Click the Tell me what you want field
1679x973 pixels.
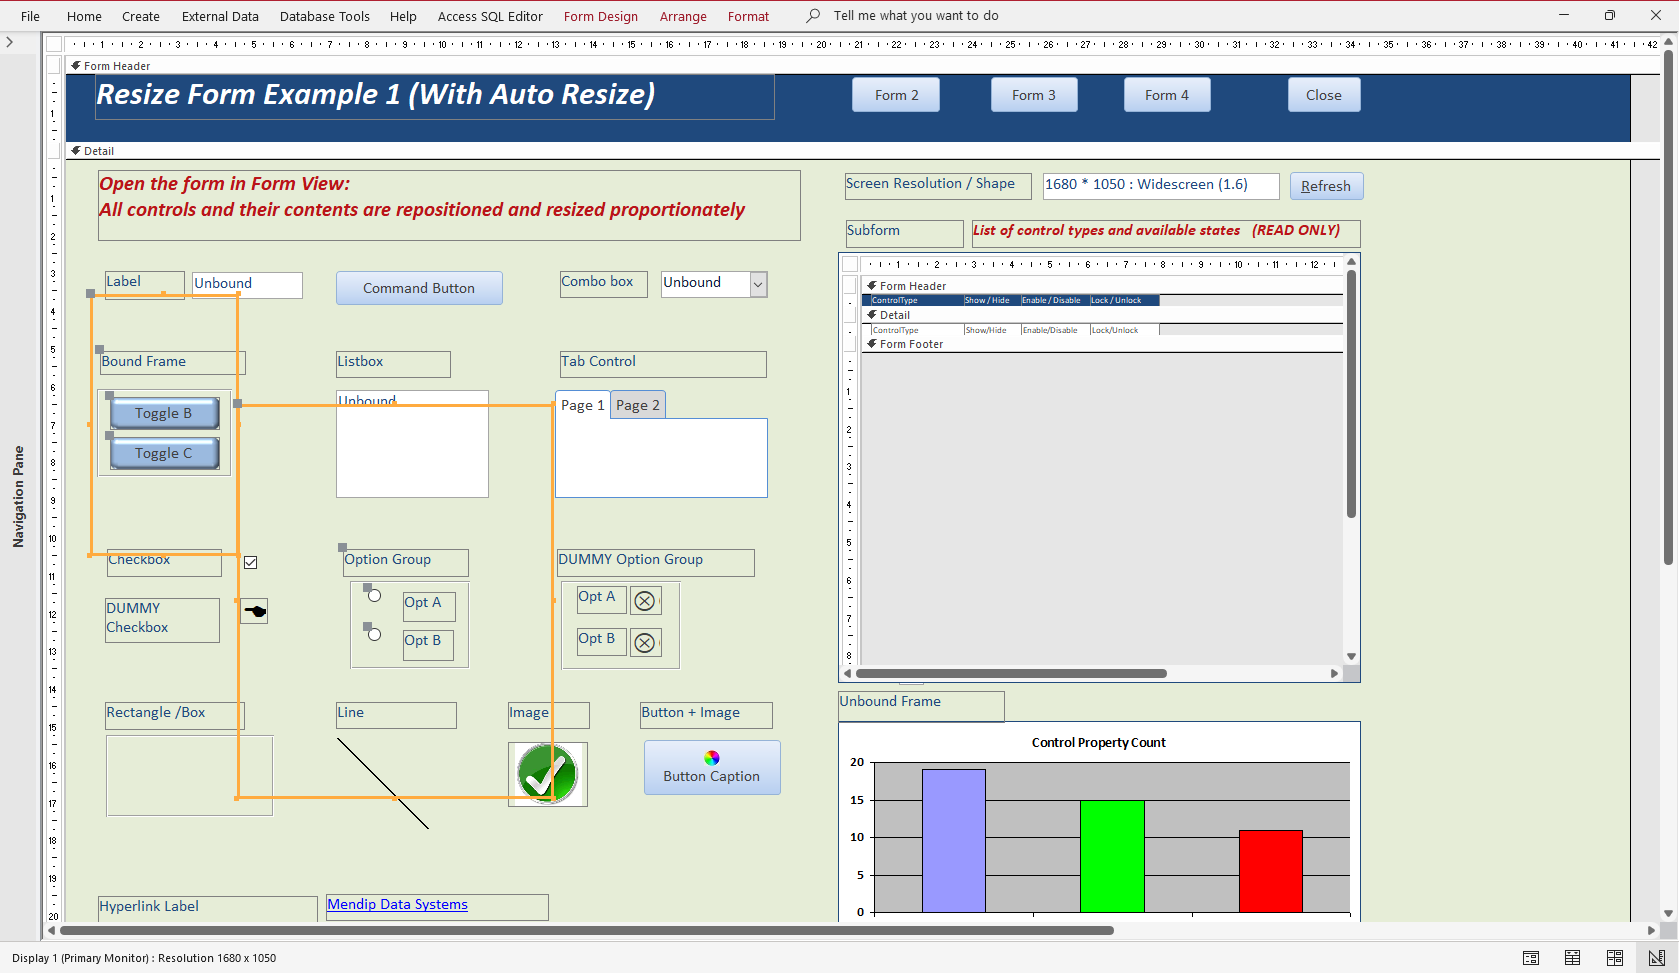[916, 16]
